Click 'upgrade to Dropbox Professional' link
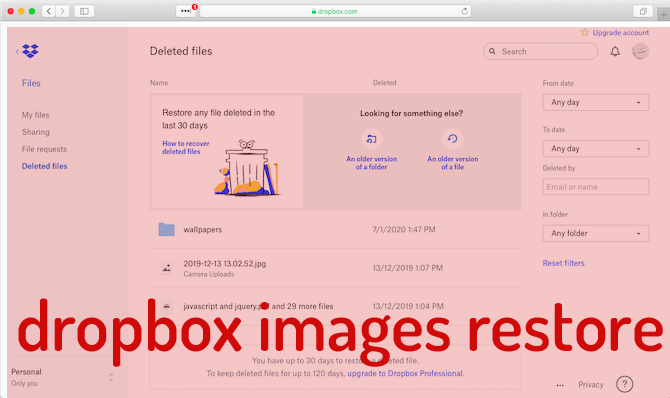The height and width of the screenshot is (398, 670). point(405,373)
